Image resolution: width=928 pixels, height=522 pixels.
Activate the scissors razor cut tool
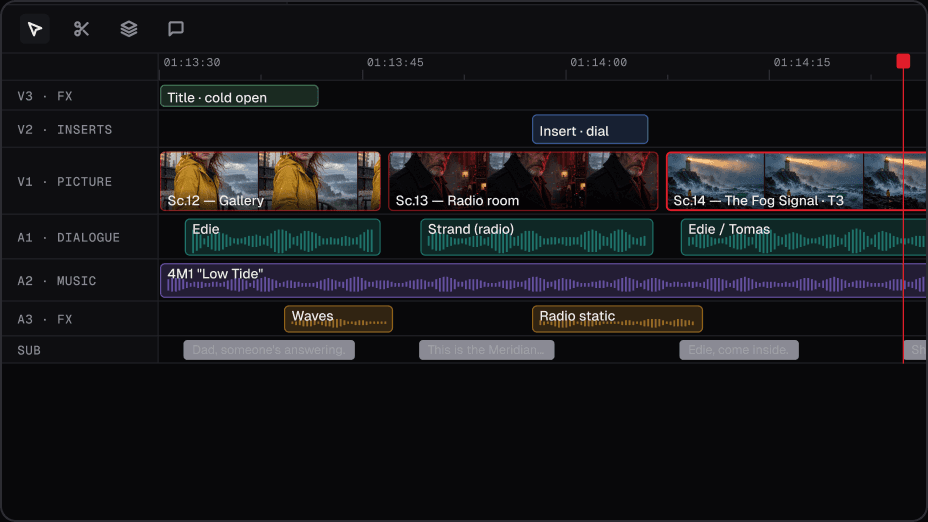click(x=82, y=28)
